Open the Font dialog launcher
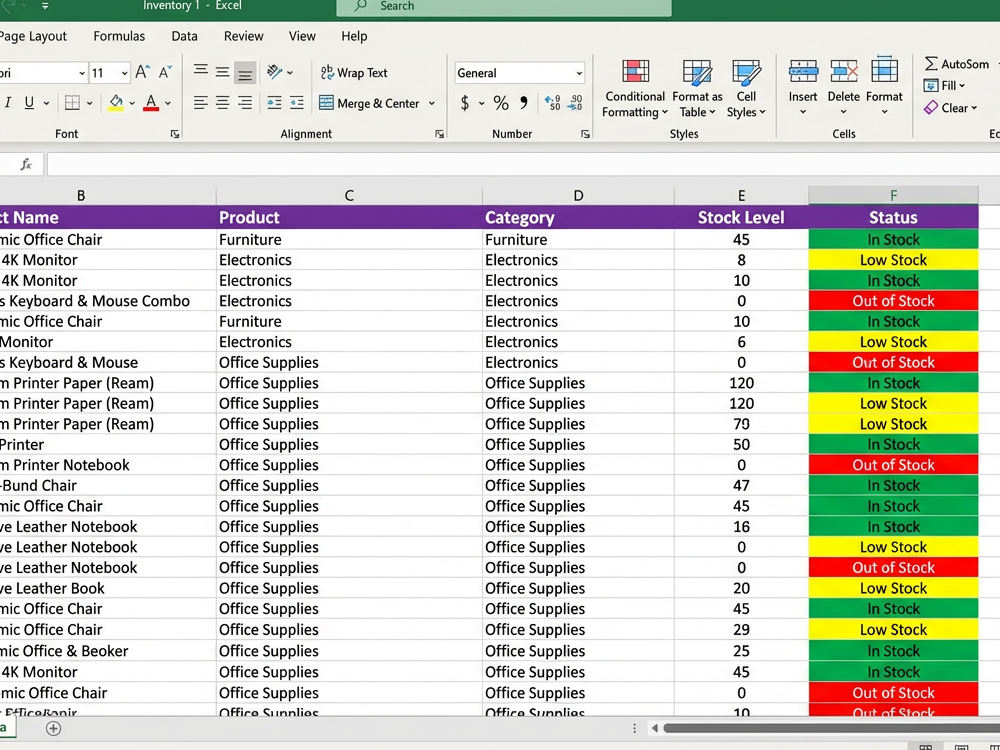Image resolution: width=1000 pixels, height=750 pixels. 175,134
